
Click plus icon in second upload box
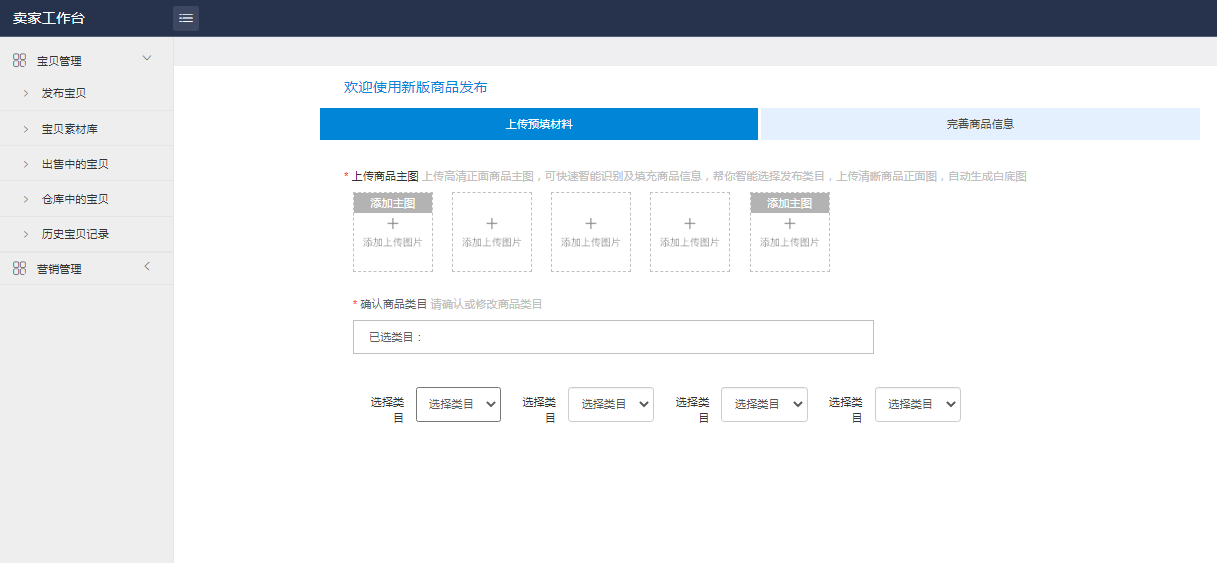(x=492, y=224)
